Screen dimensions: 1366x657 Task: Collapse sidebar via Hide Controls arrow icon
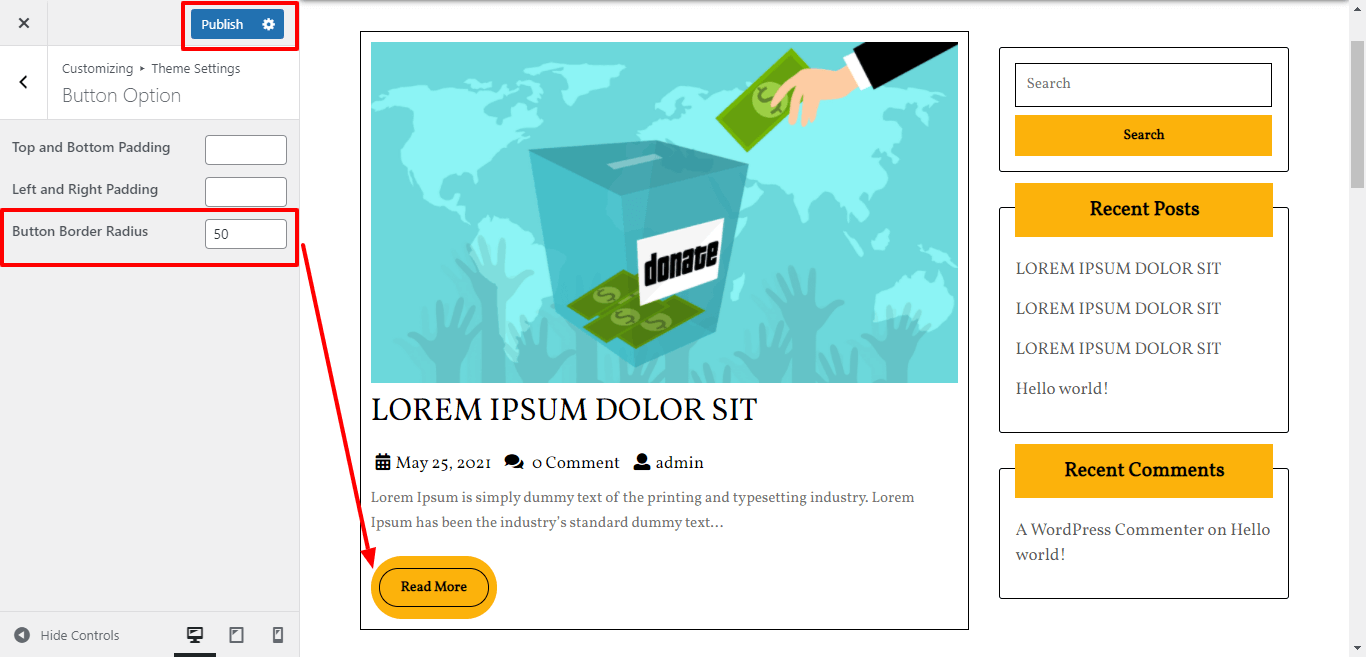[22, 635]
